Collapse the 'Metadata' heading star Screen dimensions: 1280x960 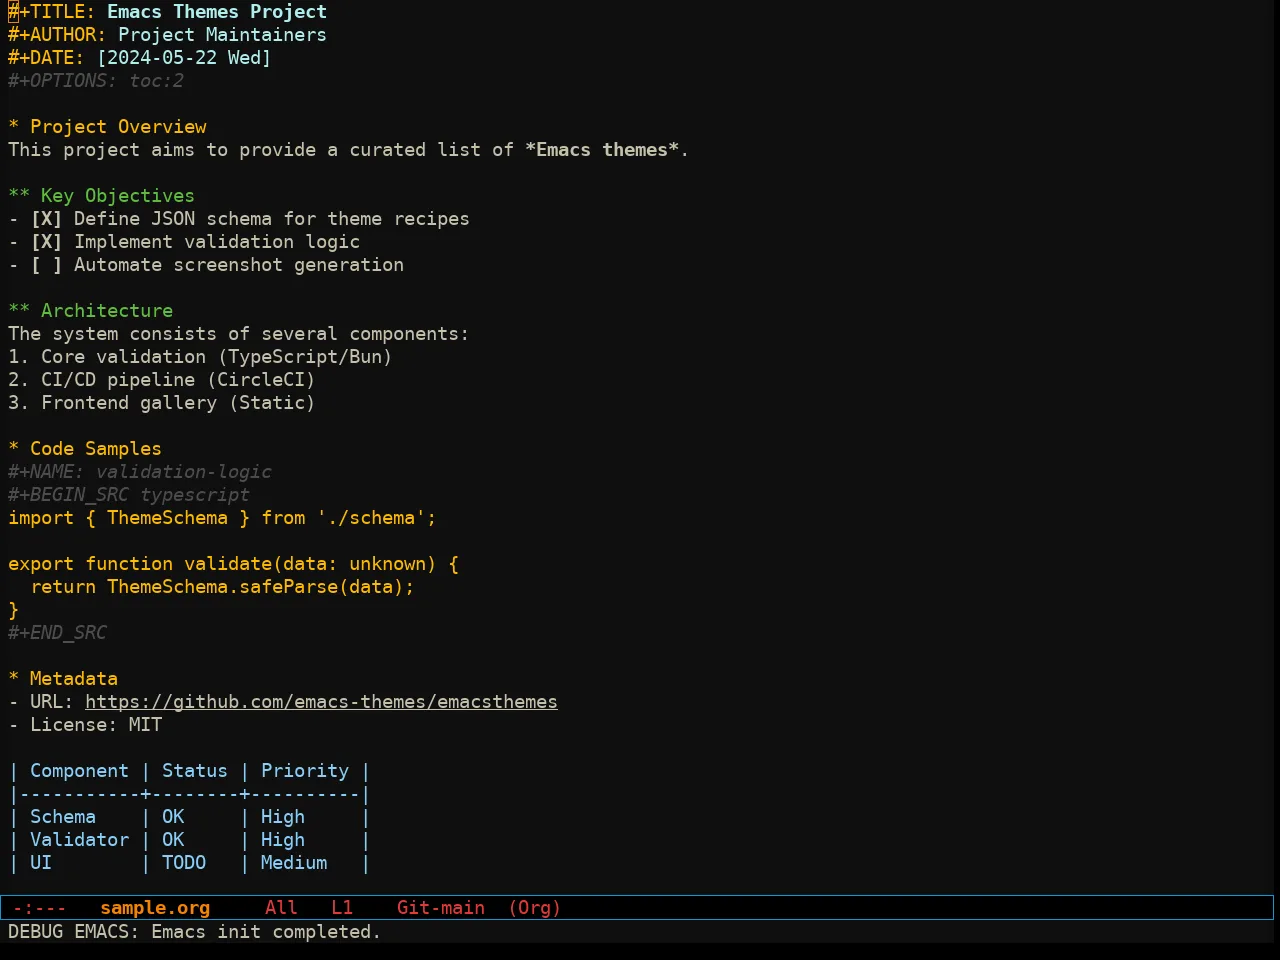click(14, 679)
